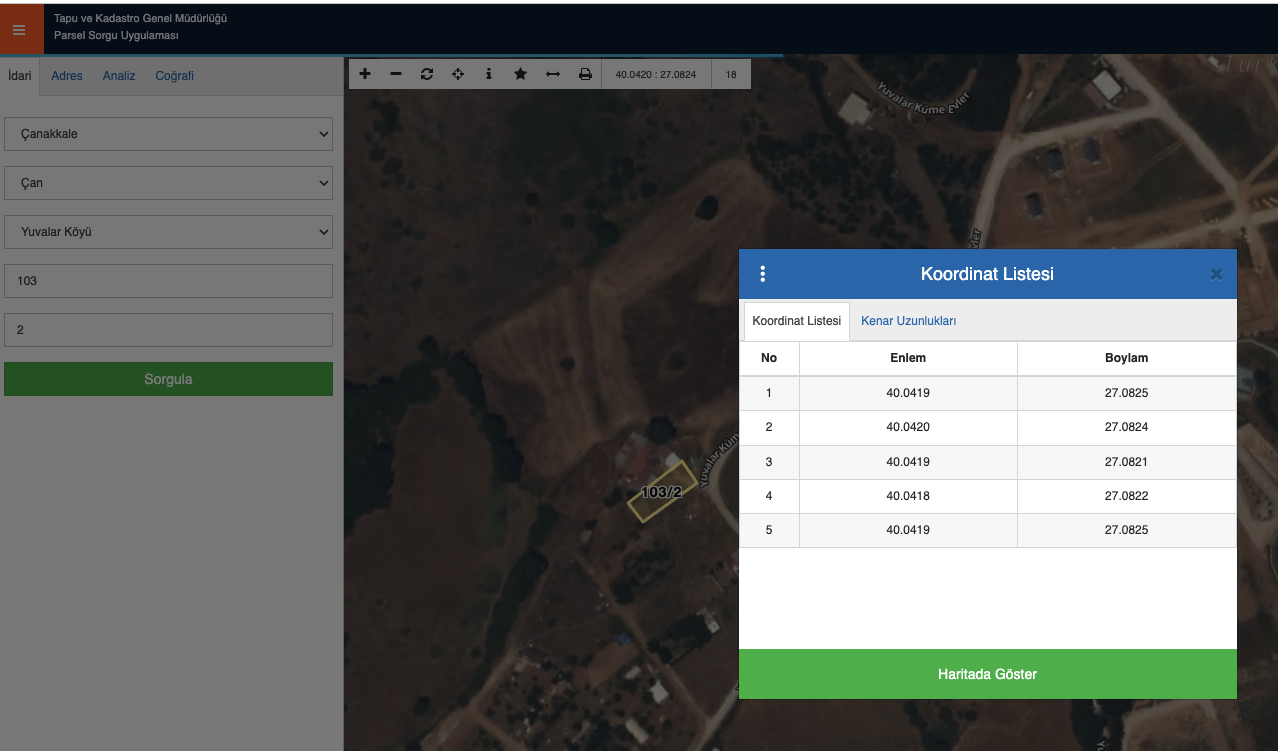Open the hamburger menu in header
The height and width of the screenshot is (751, 1278).
pyautogui.click(x=19, y=30)
